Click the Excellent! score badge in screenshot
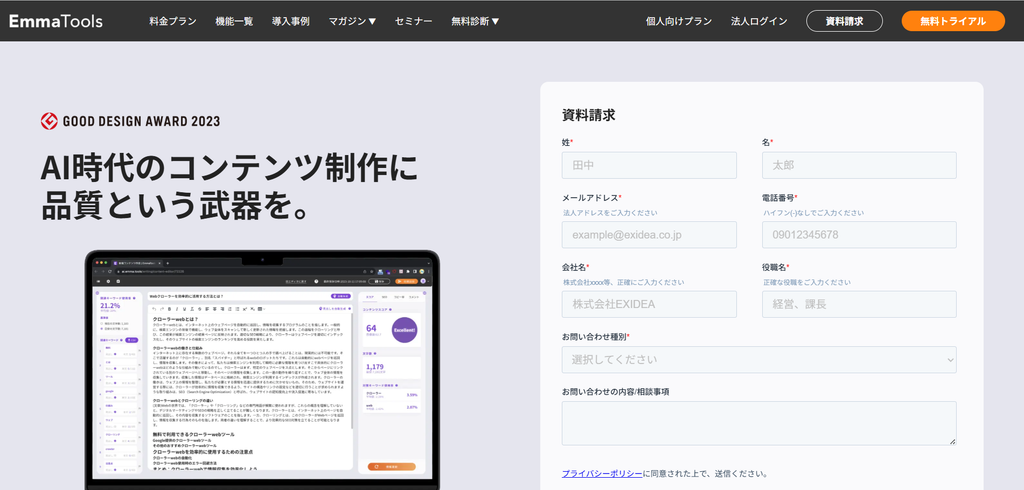The height and width of the screenshot is (490, 1024). tap(404, 330)
